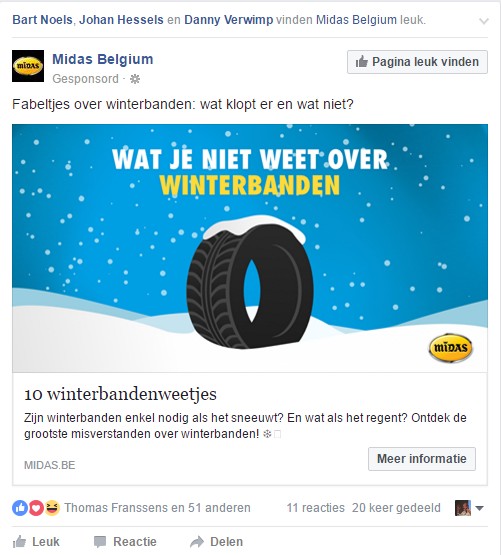Click the audience settings gear next to Gesponsord
The image size is (501, 555).
click(x=135, y=79)
